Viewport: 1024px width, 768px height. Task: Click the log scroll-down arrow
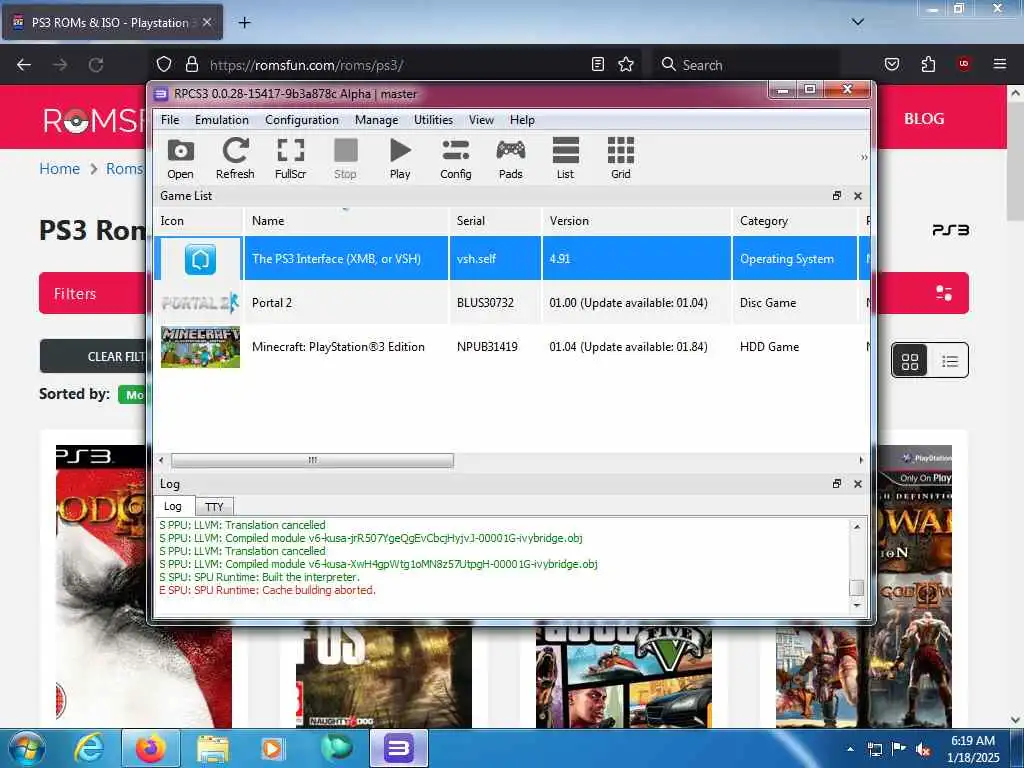[x=857, y=605]
